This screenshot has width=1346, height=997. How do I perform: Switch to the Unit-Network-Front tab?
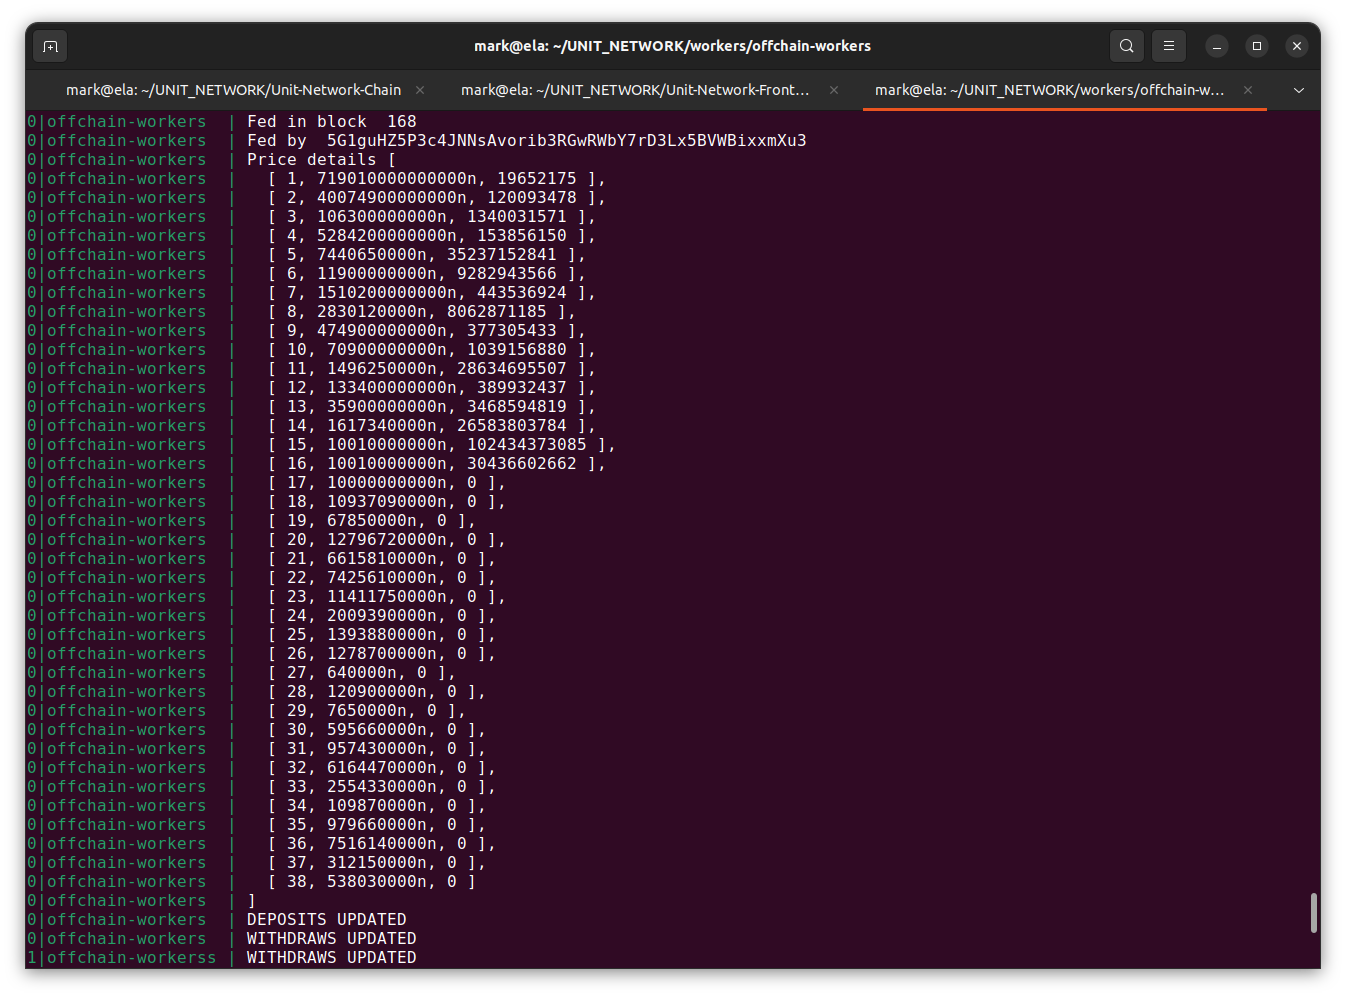tap(635, 90)
